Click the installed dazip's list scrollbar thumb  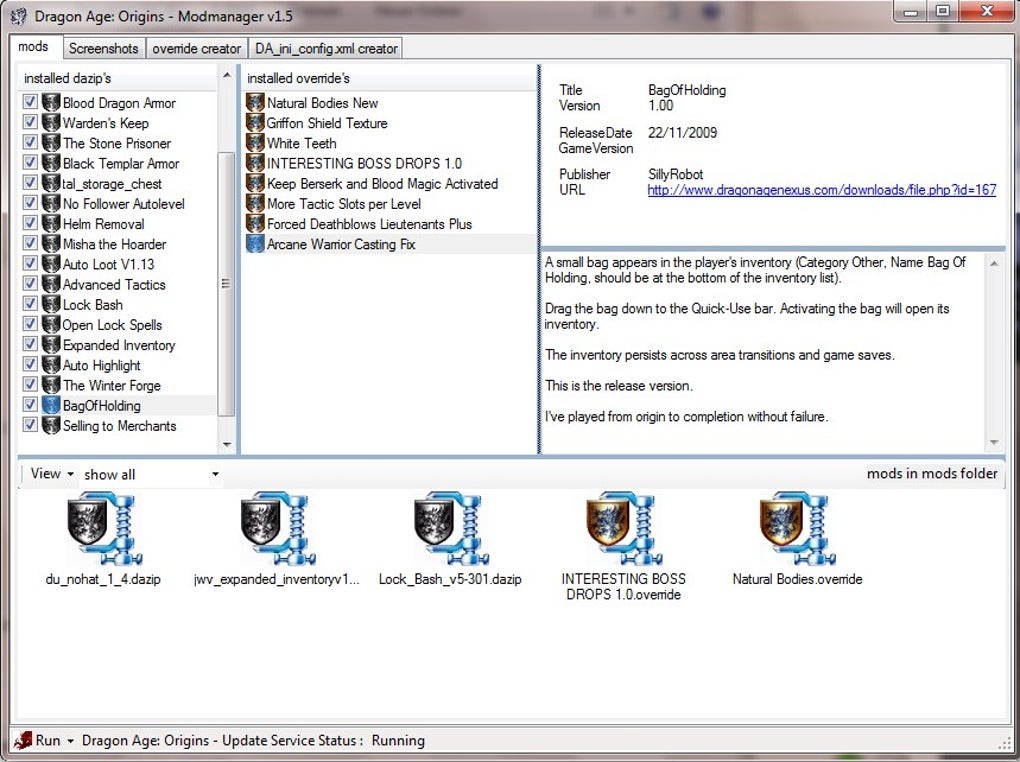[226, 284]
